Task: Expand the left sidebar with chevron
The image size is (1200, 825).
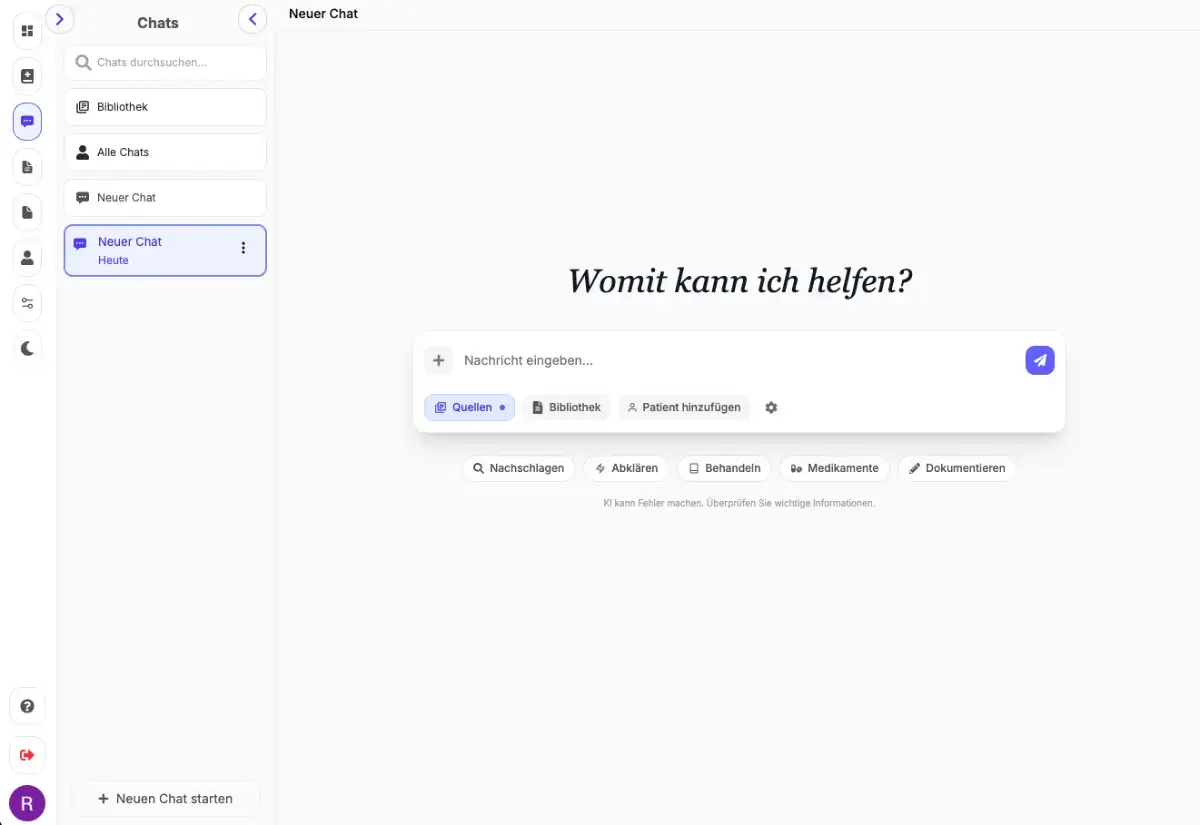Action: (60, 18)
